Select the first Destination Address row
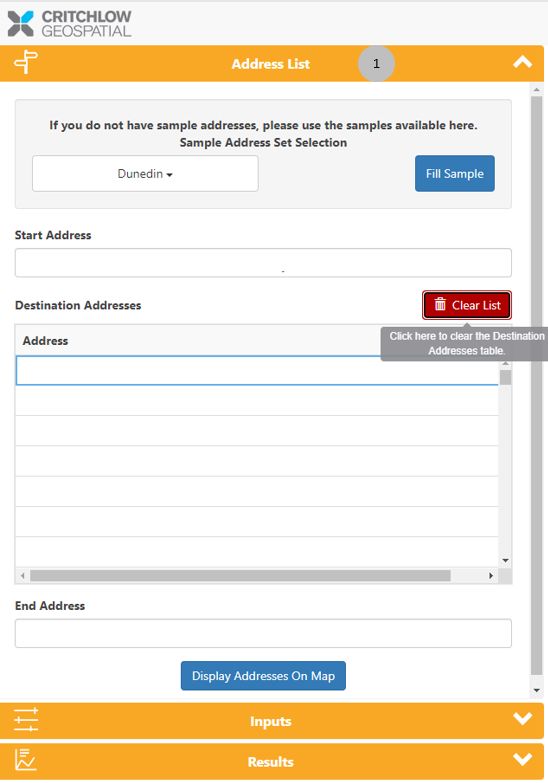548x783 pixels. pyautogui.click(x=257, y=371)
